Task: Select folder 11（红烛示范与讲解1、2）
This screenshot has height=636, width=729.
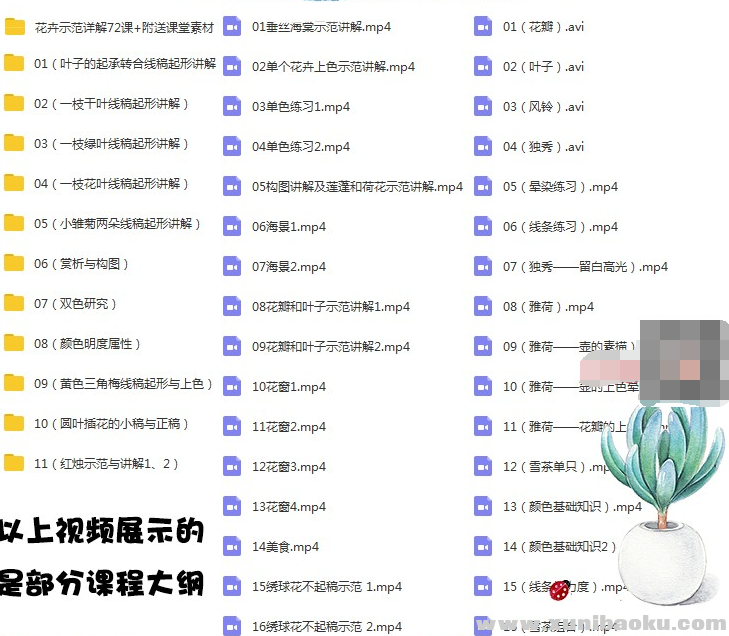Action: (x=107, y=464)
